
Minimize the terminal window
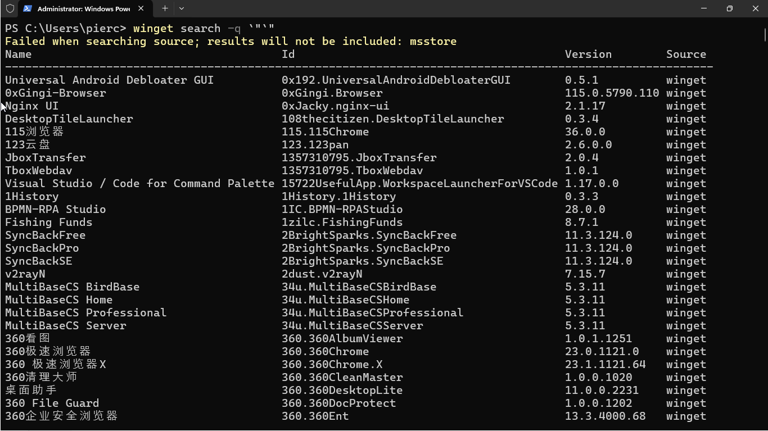[704, 8]
